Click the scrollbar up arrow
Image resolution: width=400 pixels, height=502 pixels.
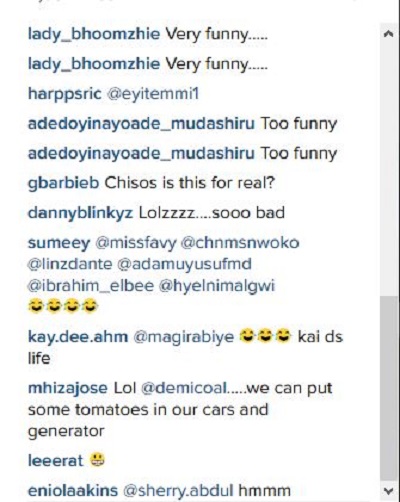388,33
